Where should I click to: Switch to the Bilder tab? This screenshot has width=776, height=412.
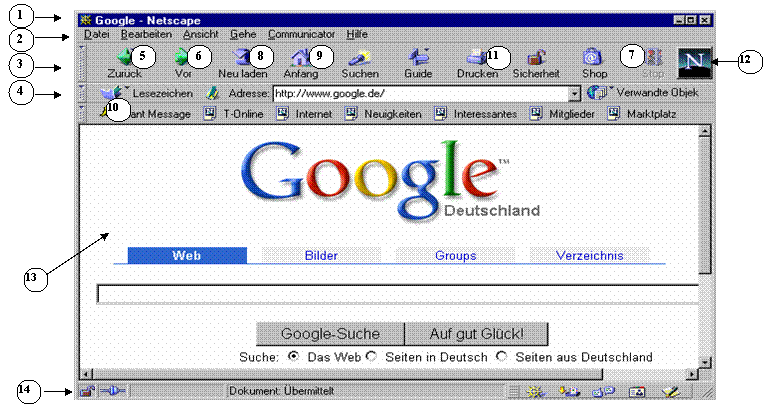point(321,256)
